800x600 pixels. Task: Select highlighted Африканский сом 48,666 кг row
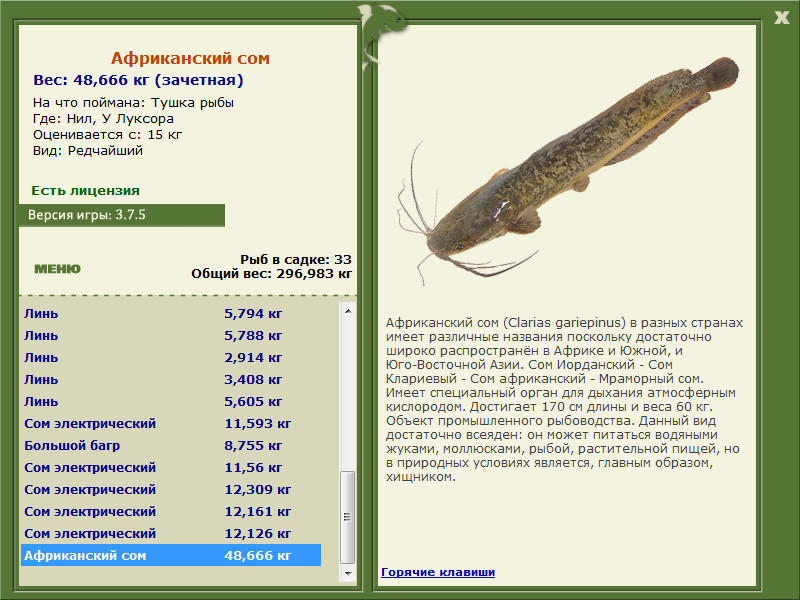[171, 555]
